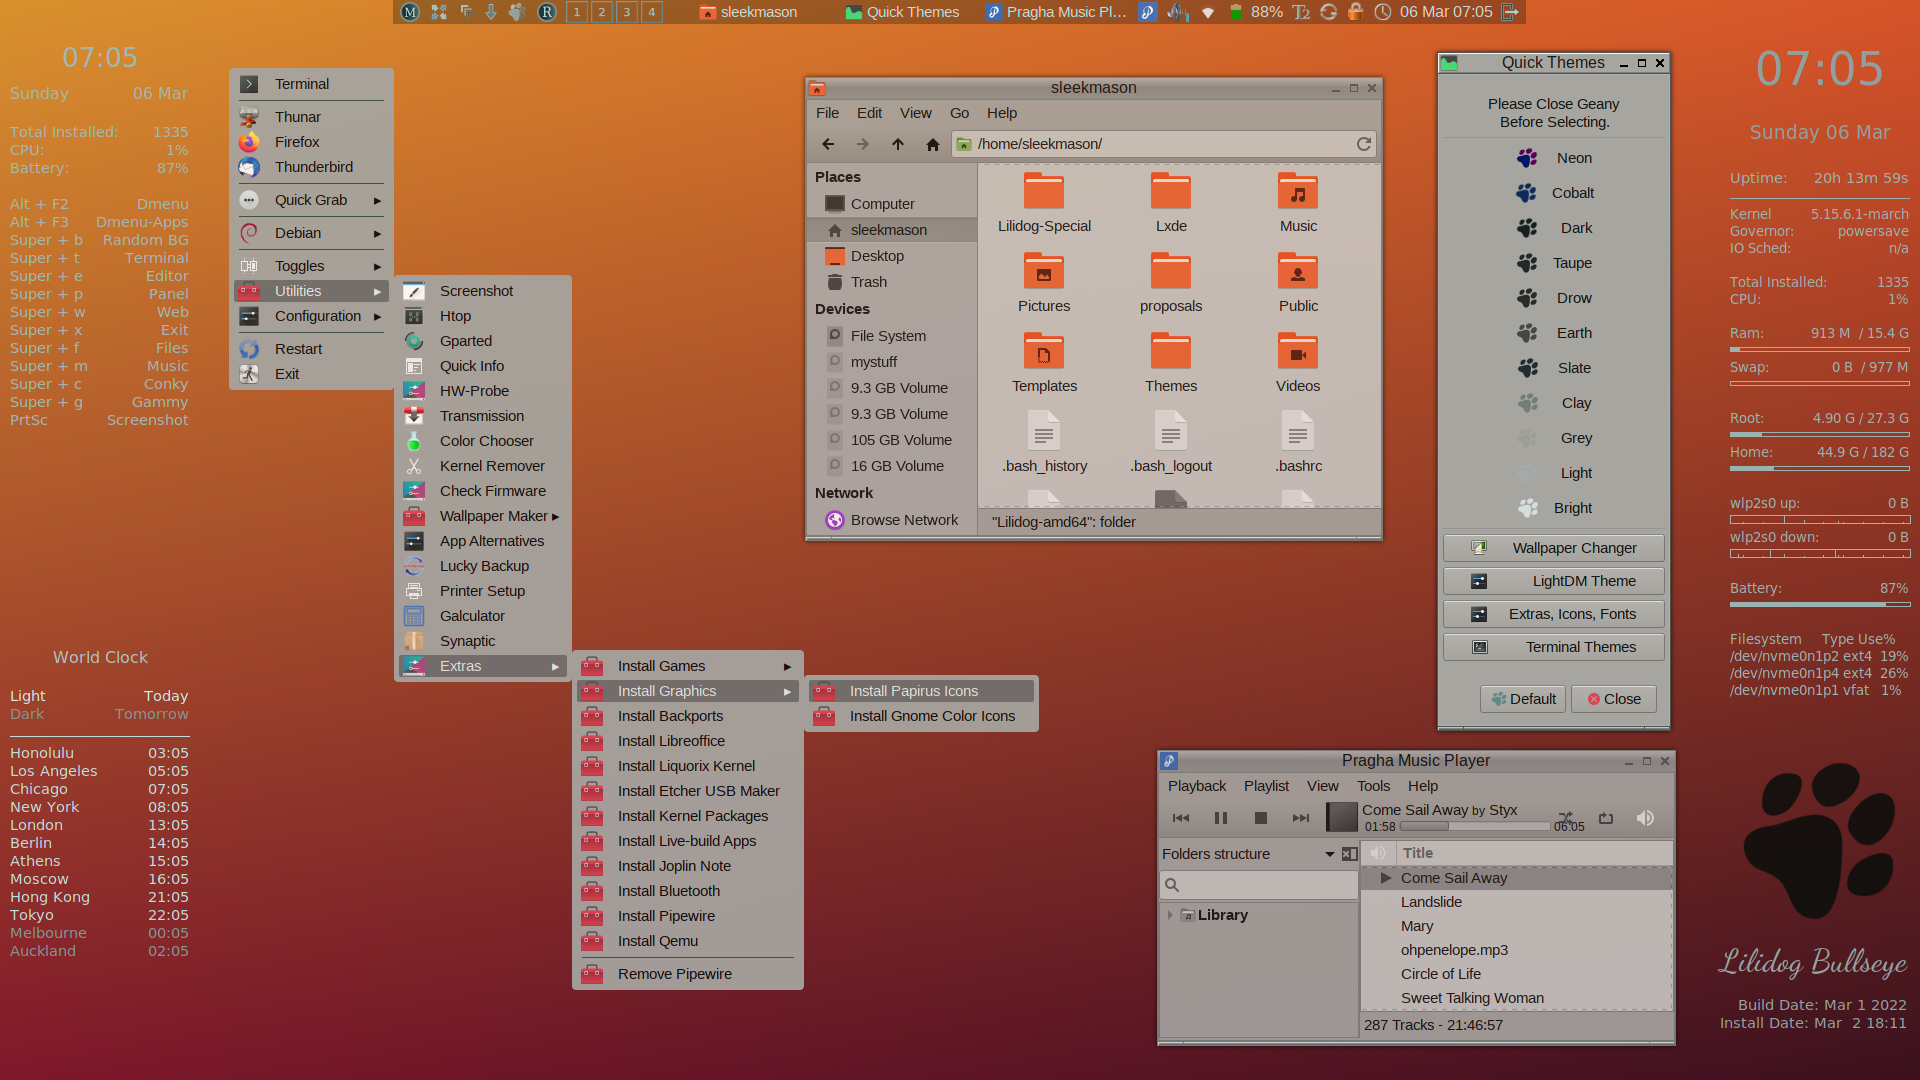Click the Default button in Quick Themes
The height and width of the screenshot is (1080, 1920).
coord(1522,699)
